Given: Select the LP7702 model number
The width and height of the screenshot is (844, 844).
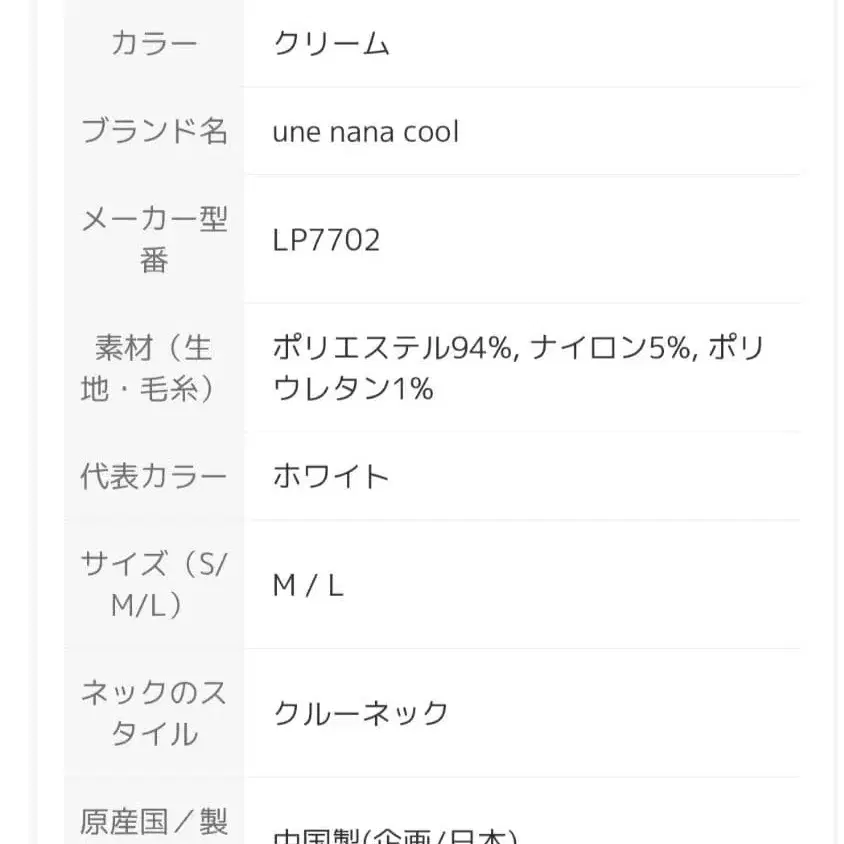Looking at the screenshot, I should click(x=326, y=241).
